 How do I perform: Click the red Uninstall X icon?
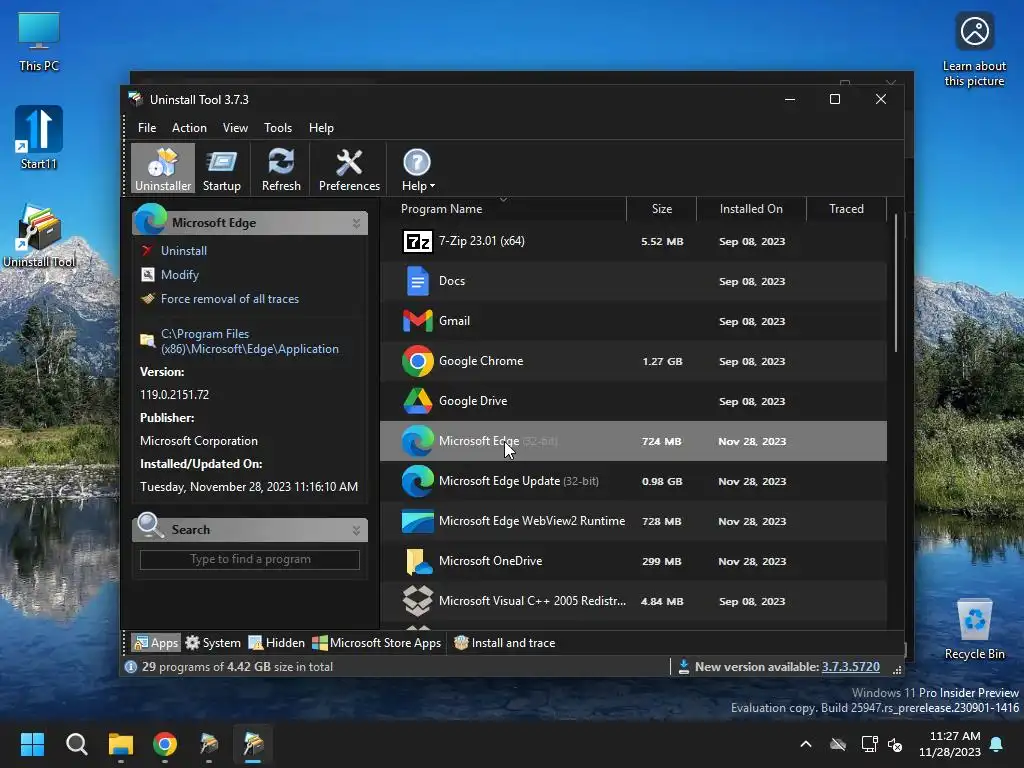point(148,251)
